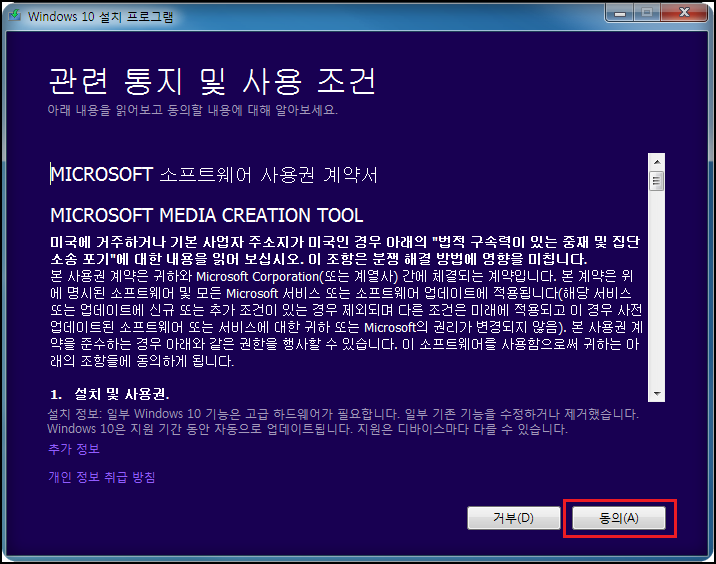
Task: Click section title '1. 설치 및 사용권.'
Action: [110, 394]
